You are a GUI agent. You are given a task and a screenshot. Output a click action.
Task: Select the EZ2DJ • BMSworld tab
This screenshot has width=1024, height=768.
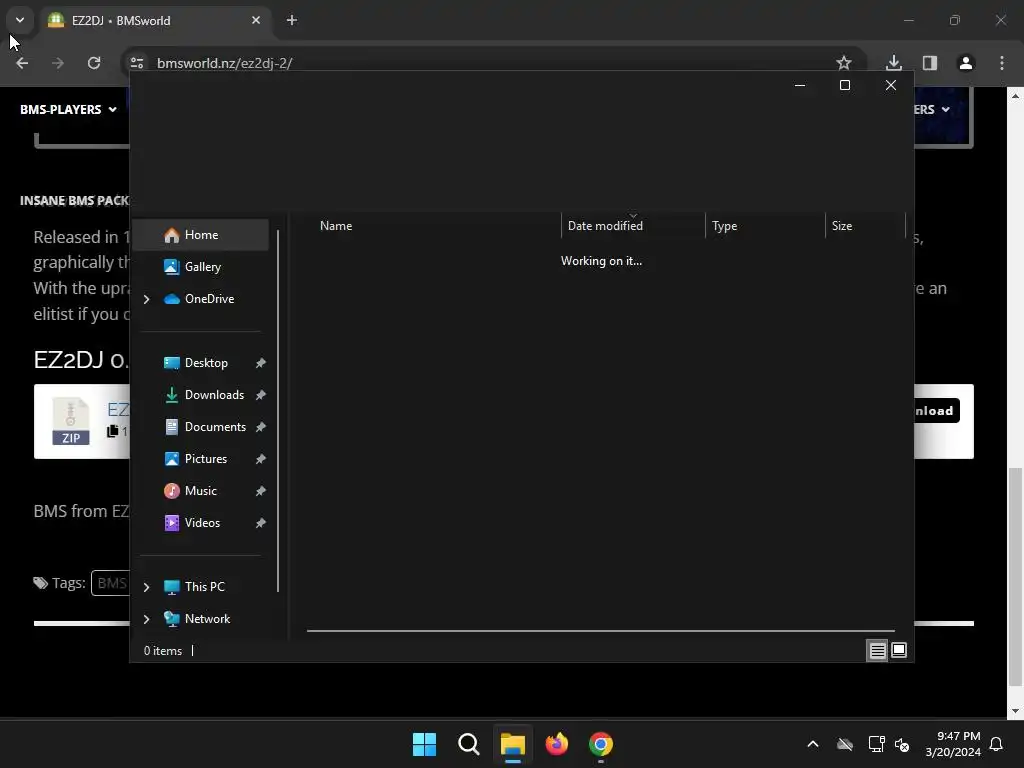[x=155, y=21]
